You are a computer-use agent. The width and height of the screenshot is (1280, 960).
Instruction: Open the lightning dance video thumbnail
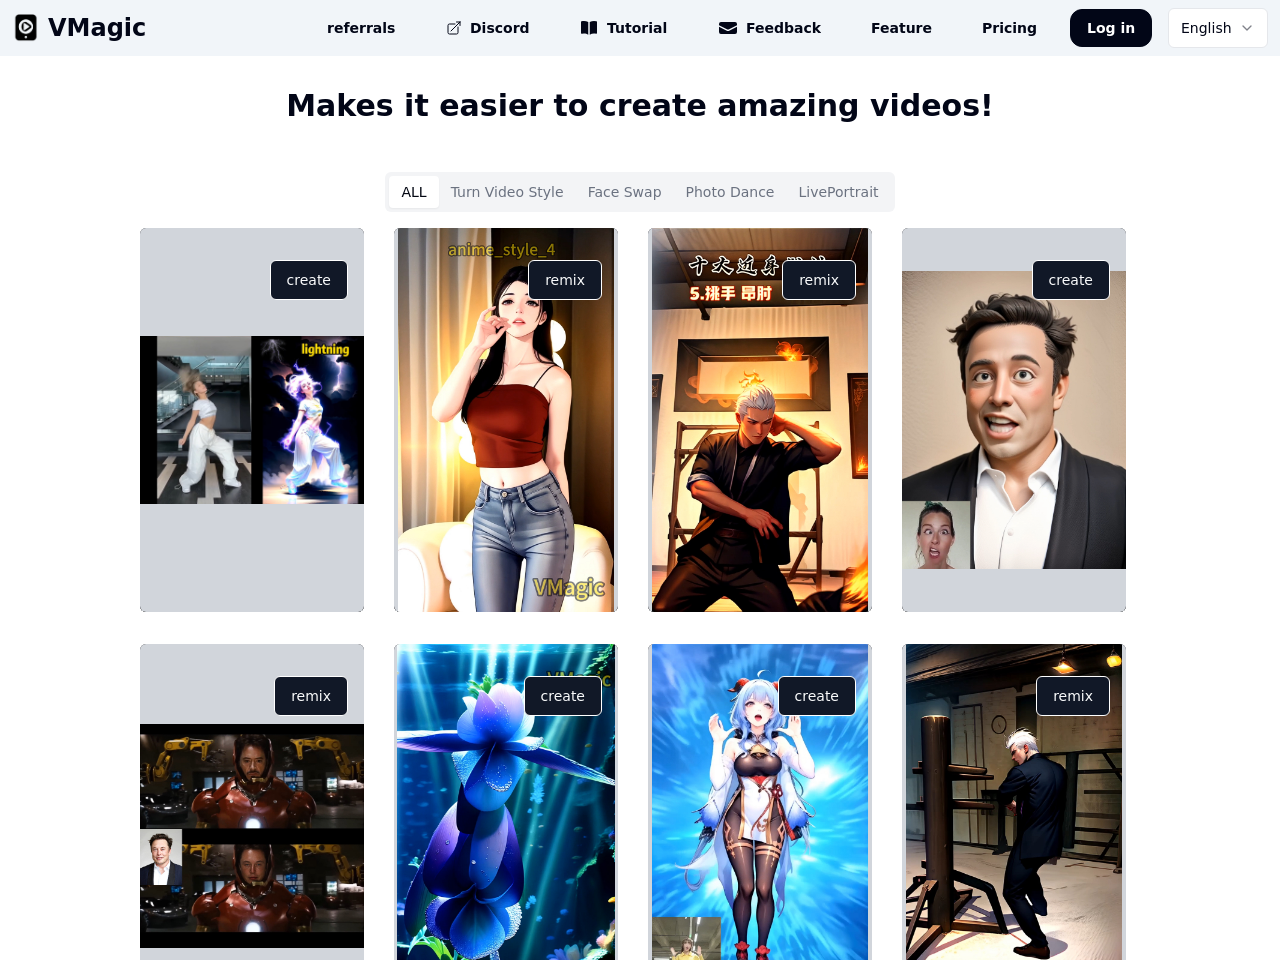252,420
